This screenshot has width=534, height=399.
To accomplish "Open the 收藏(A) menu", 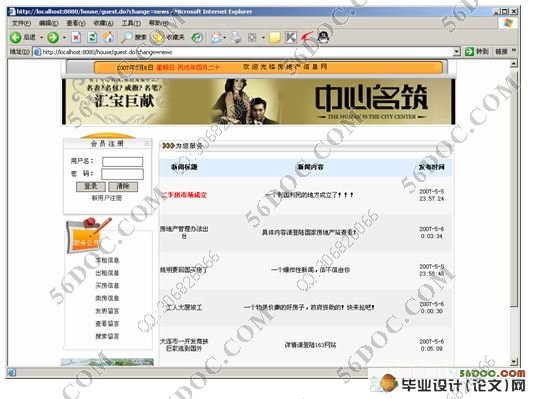I will coord(103,23).
